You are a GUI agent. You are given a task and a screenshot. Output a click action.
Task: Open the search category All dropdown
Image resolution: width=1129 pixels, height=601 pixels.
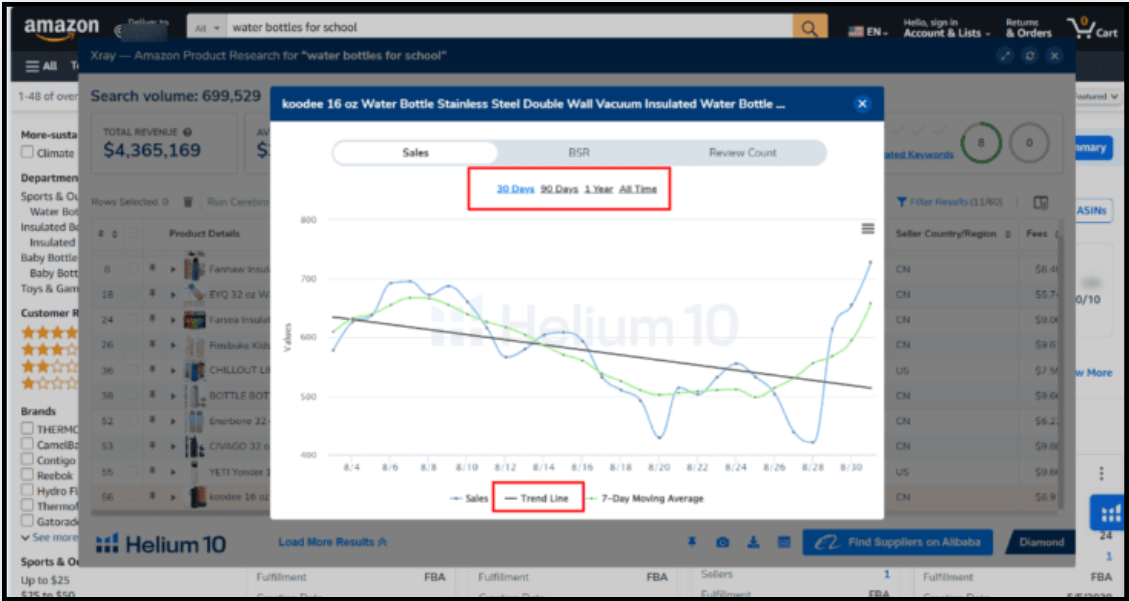(208, 28)
